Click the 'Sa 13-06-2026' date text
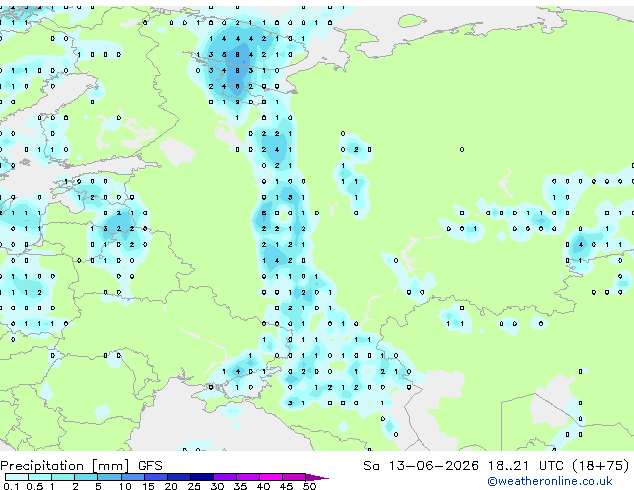The width and height of the screenshot is (634, 490). (421, 465)
